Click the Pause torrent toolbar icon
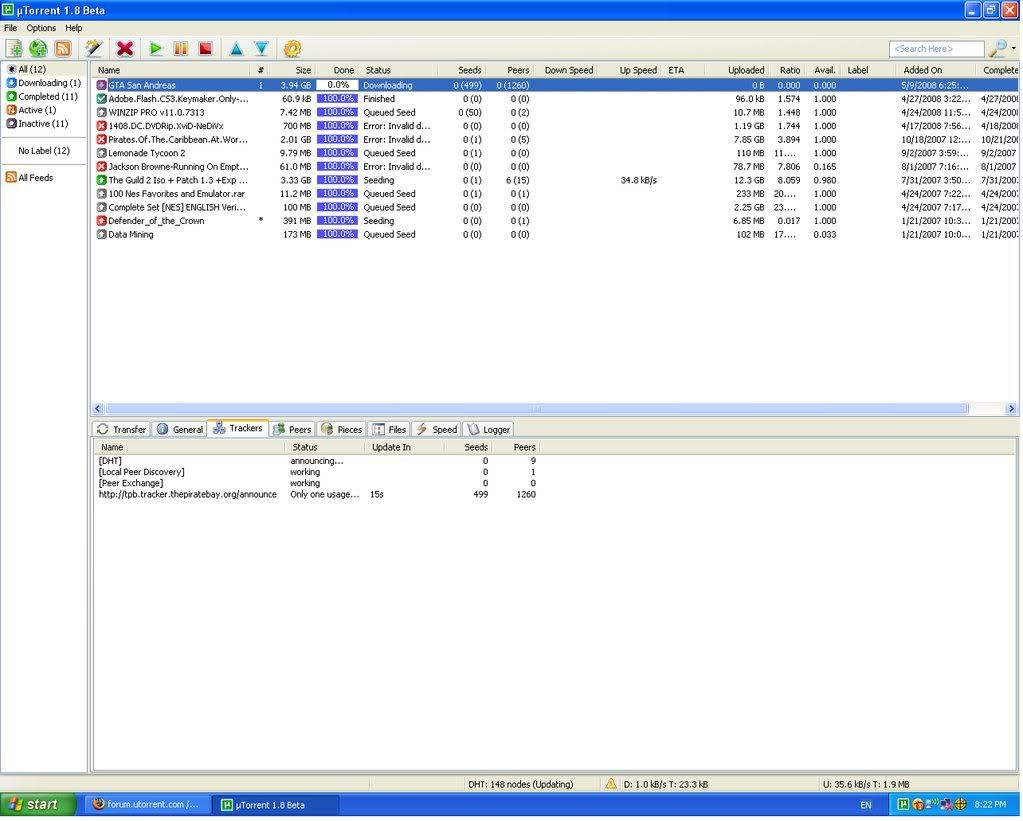The image size is (1023, 821). (181, 48)
